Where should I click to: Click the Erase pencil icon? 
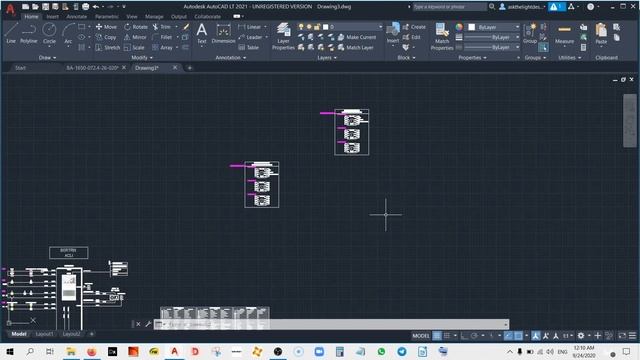click(x=186, y=27)
